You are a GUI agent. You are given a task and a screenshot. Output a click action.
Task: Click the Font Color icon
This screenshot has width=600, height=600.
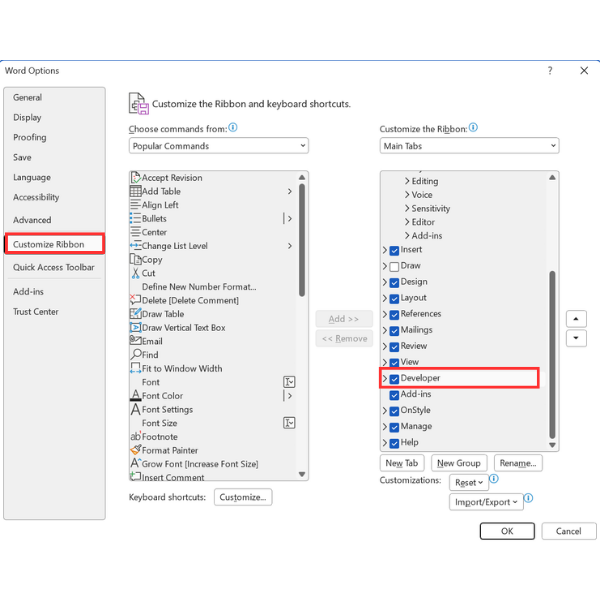[135, 395]
